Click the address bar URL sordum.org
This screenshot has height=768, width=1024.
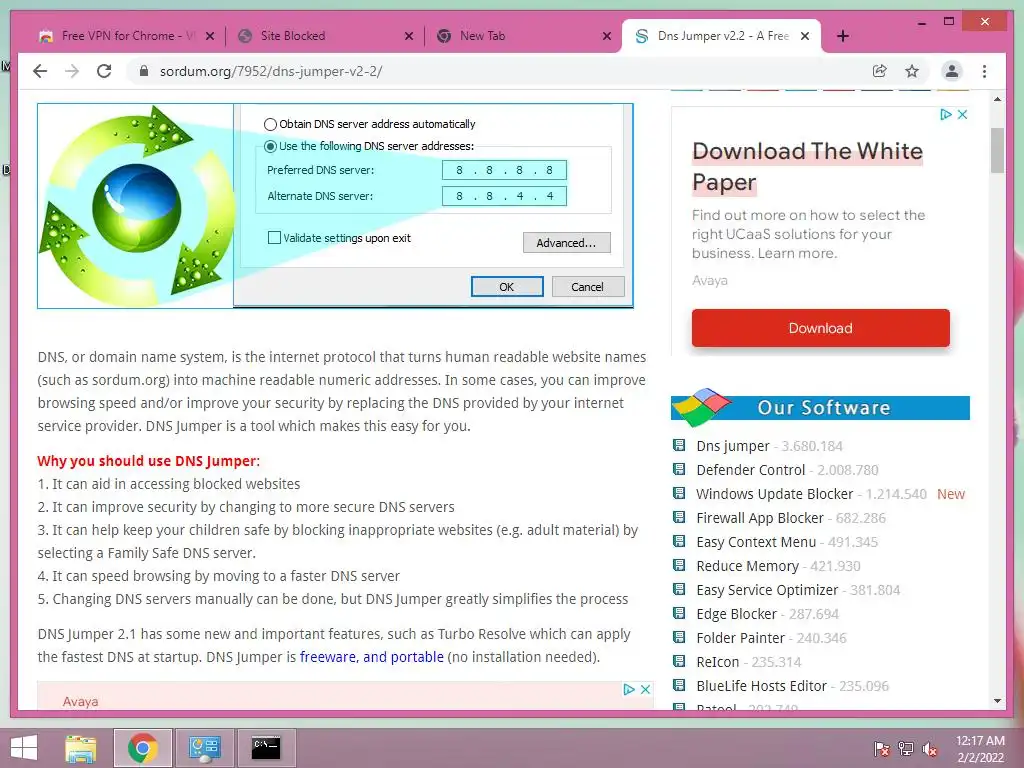pos(271,71)
